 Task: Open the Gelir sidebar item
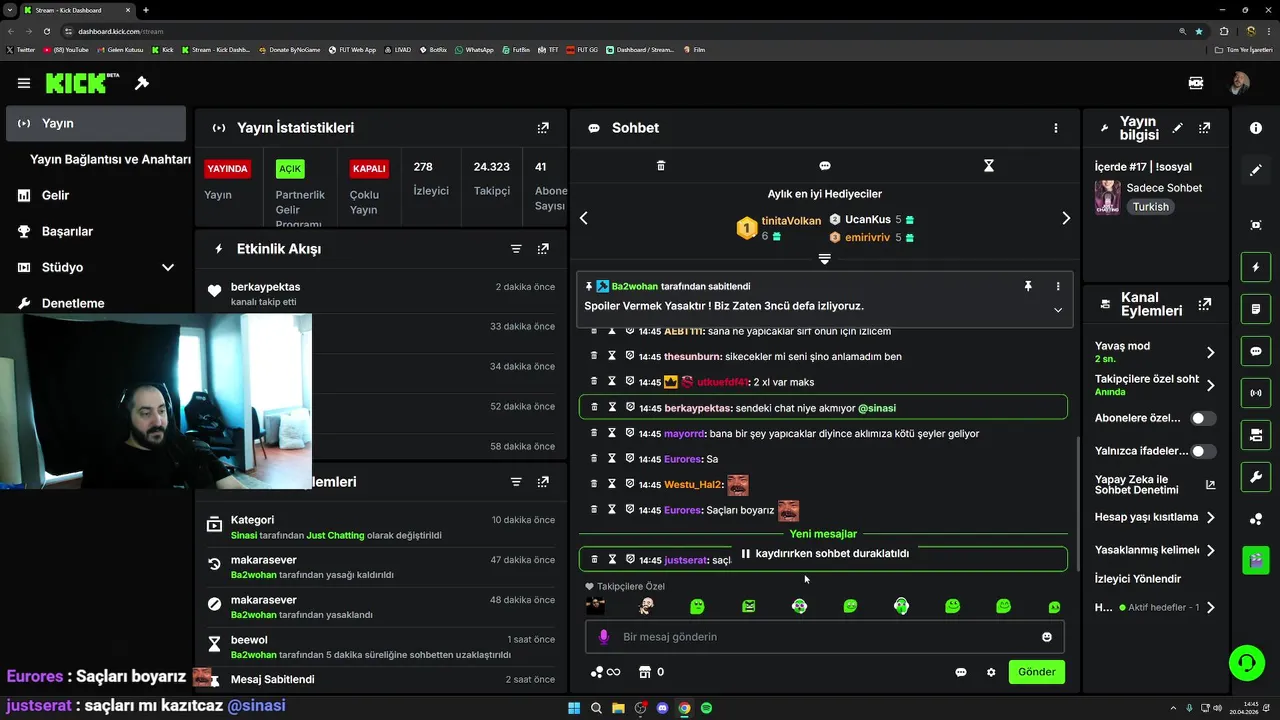point(55,195)
